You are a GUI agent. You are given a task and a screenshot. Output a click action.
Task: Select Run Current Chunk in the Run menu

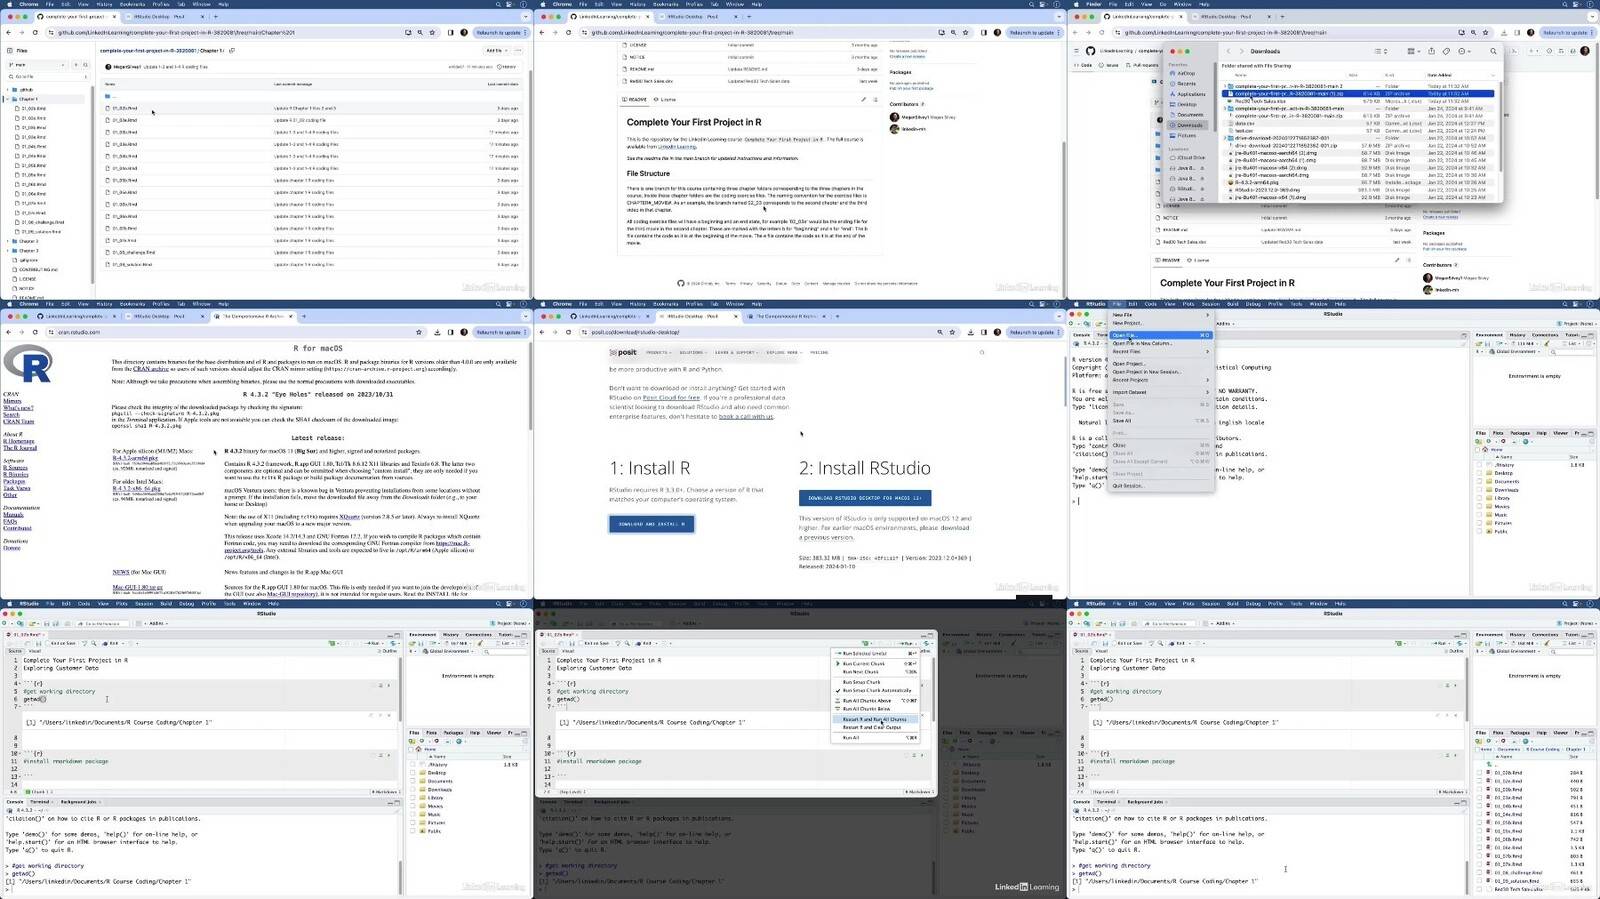[876, 664]
